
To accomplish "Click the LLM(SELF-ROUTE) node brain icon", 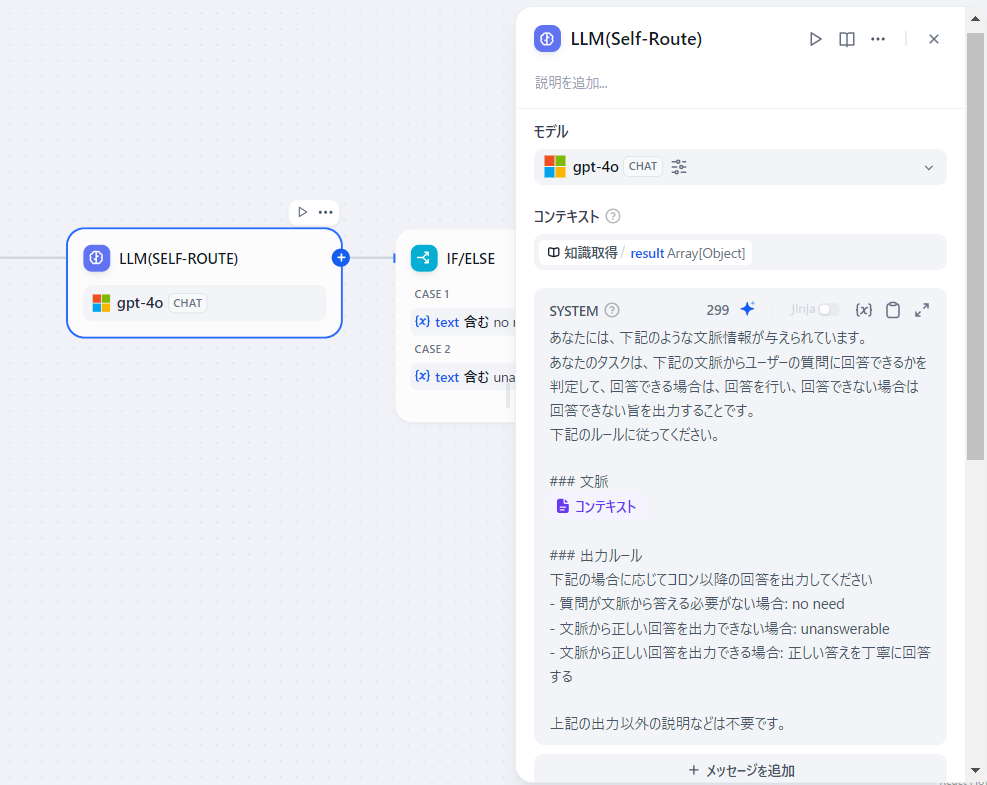I will [x=96, y=258].
